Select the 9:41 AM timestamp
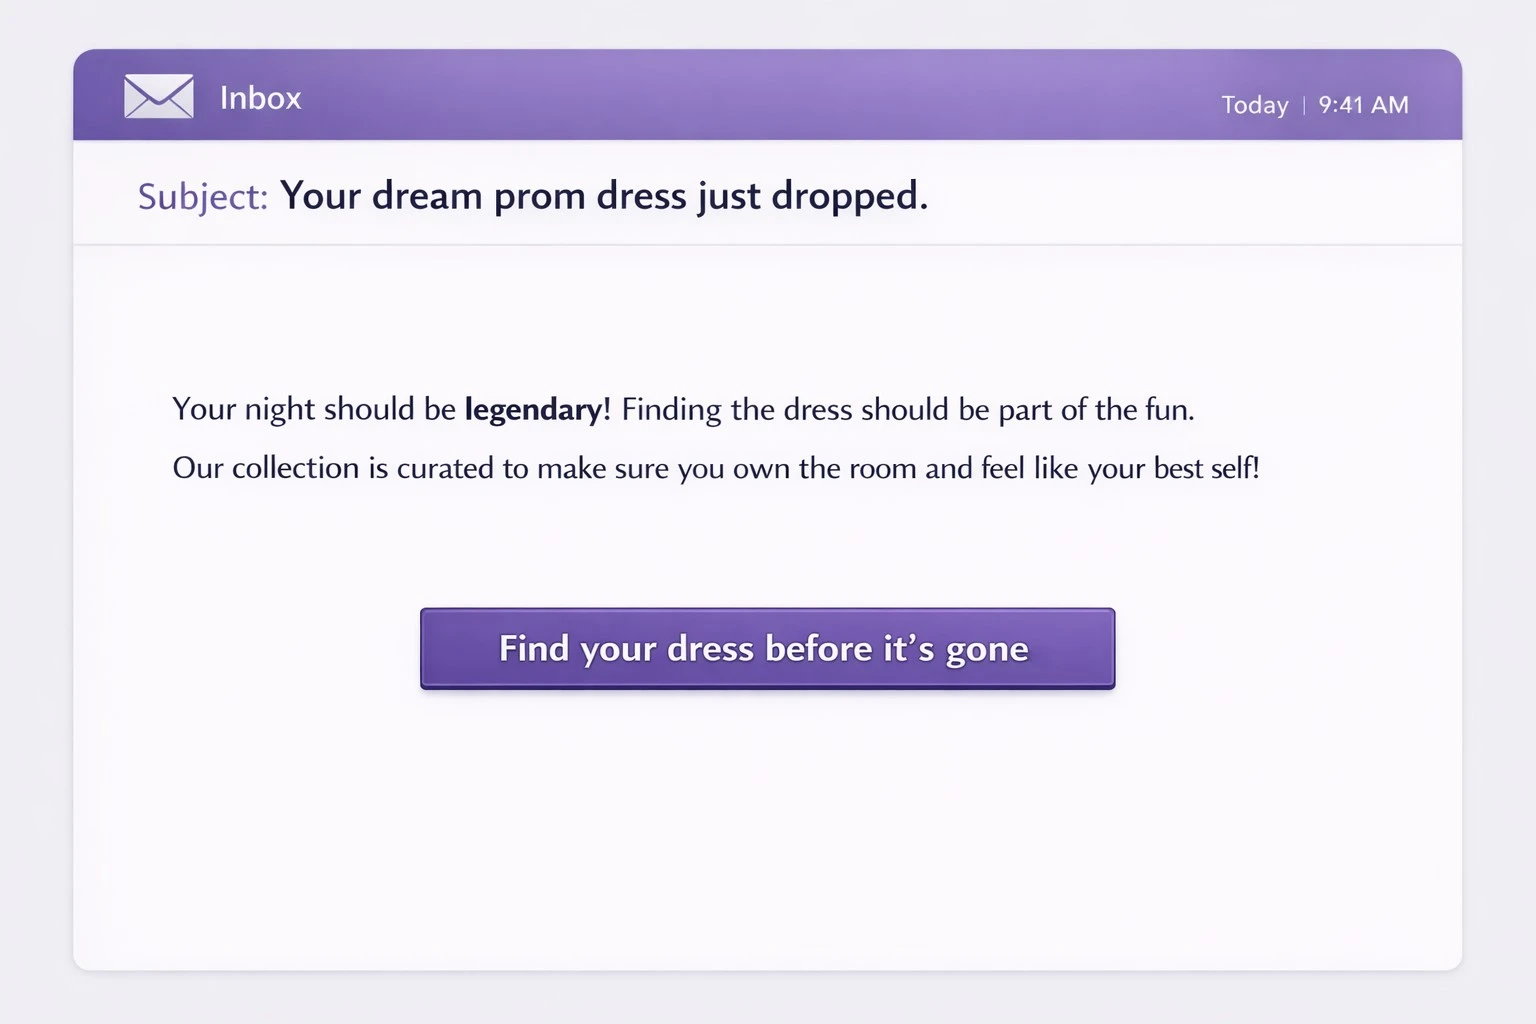The image size is (1536, 1024). [1363, 105]
